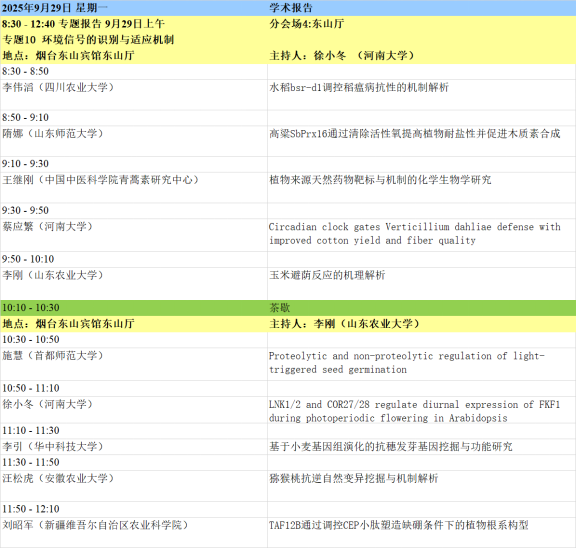The height and width of the screenshot is (549, 576).
Task: Click the 学术报告 header cell
Action: [x=291, y=7]
